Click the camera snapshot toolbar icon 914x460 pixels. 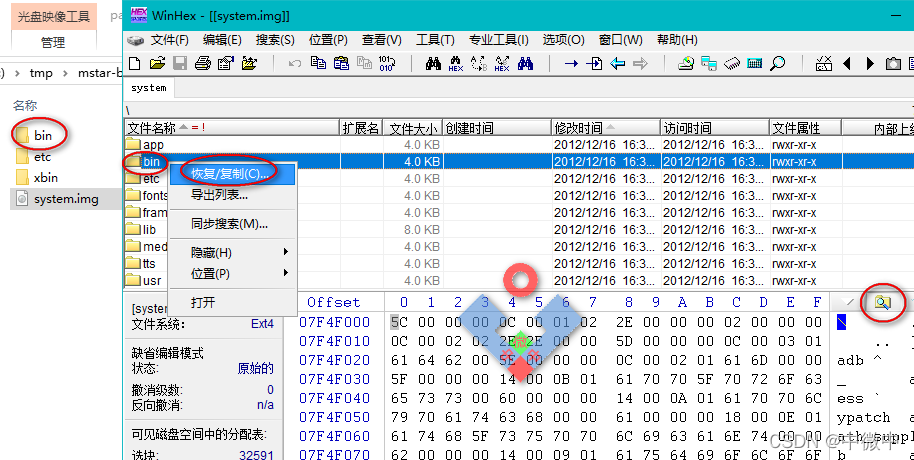pyautogui.click(x=893, y=63)
